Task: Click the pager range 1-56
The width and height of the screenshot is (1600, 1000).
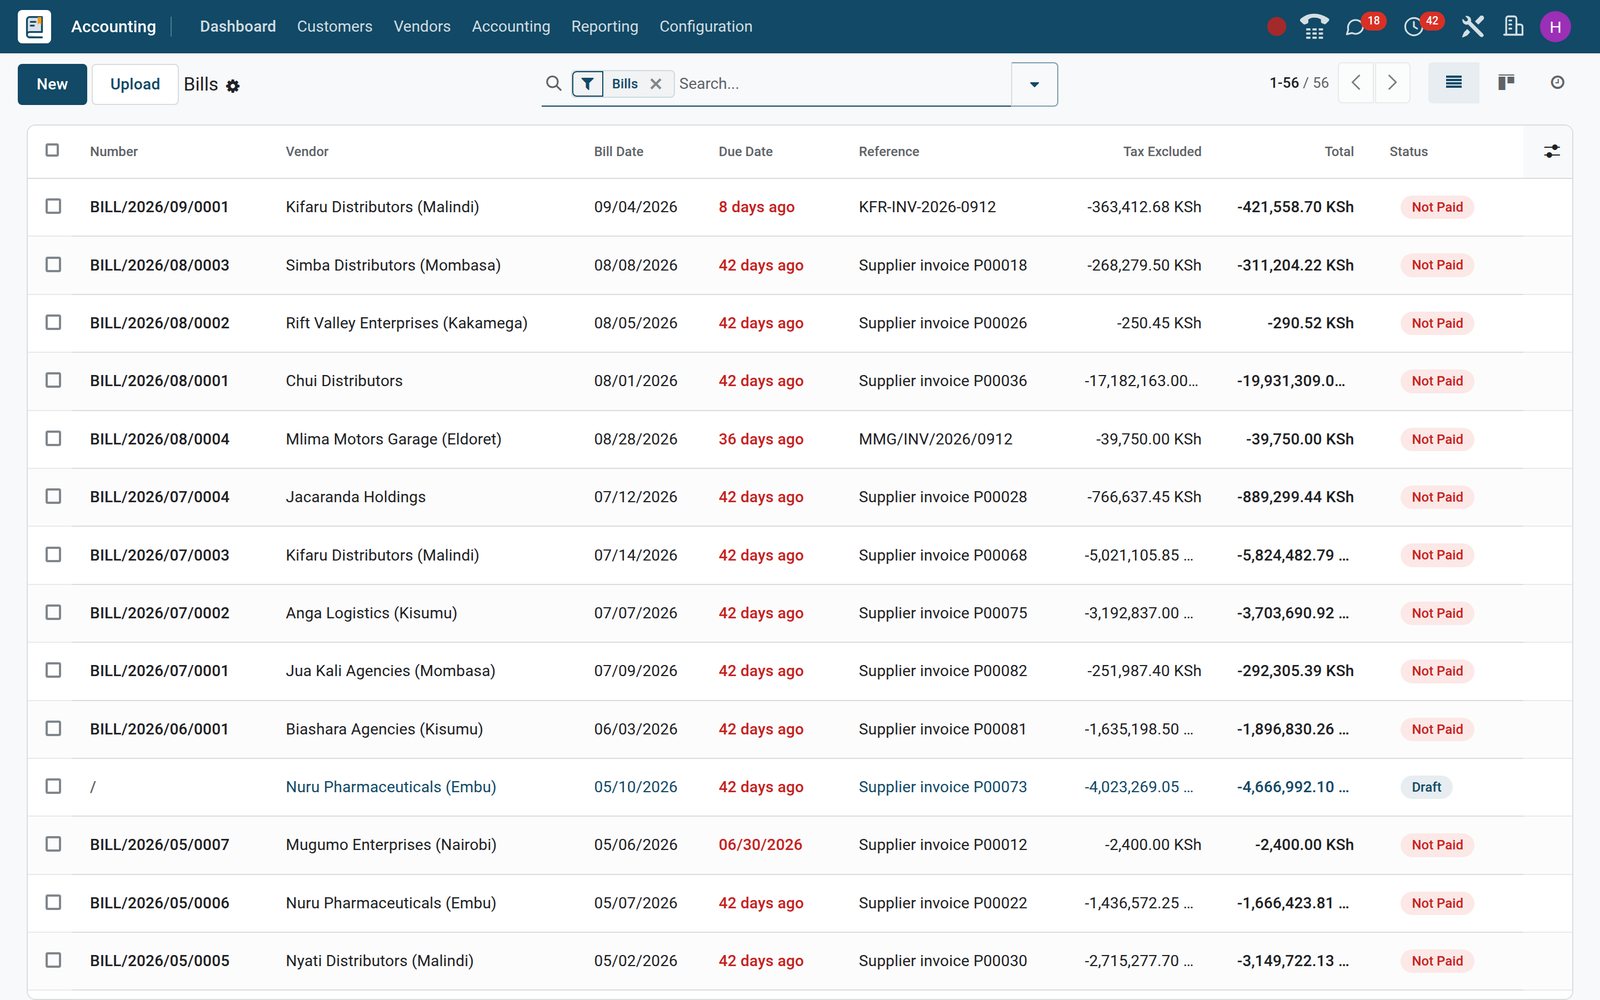Action: (x=1284, y=83)
